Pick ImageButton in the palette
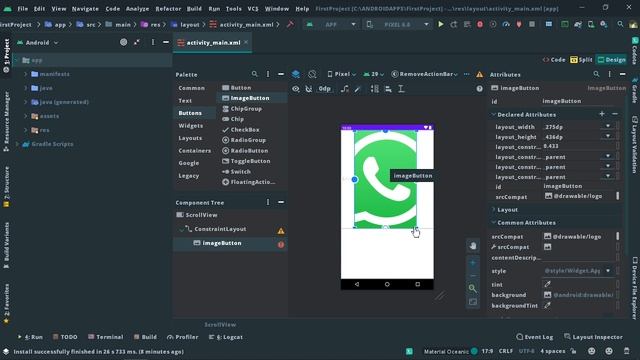640x360 pixels. [250, 98]
